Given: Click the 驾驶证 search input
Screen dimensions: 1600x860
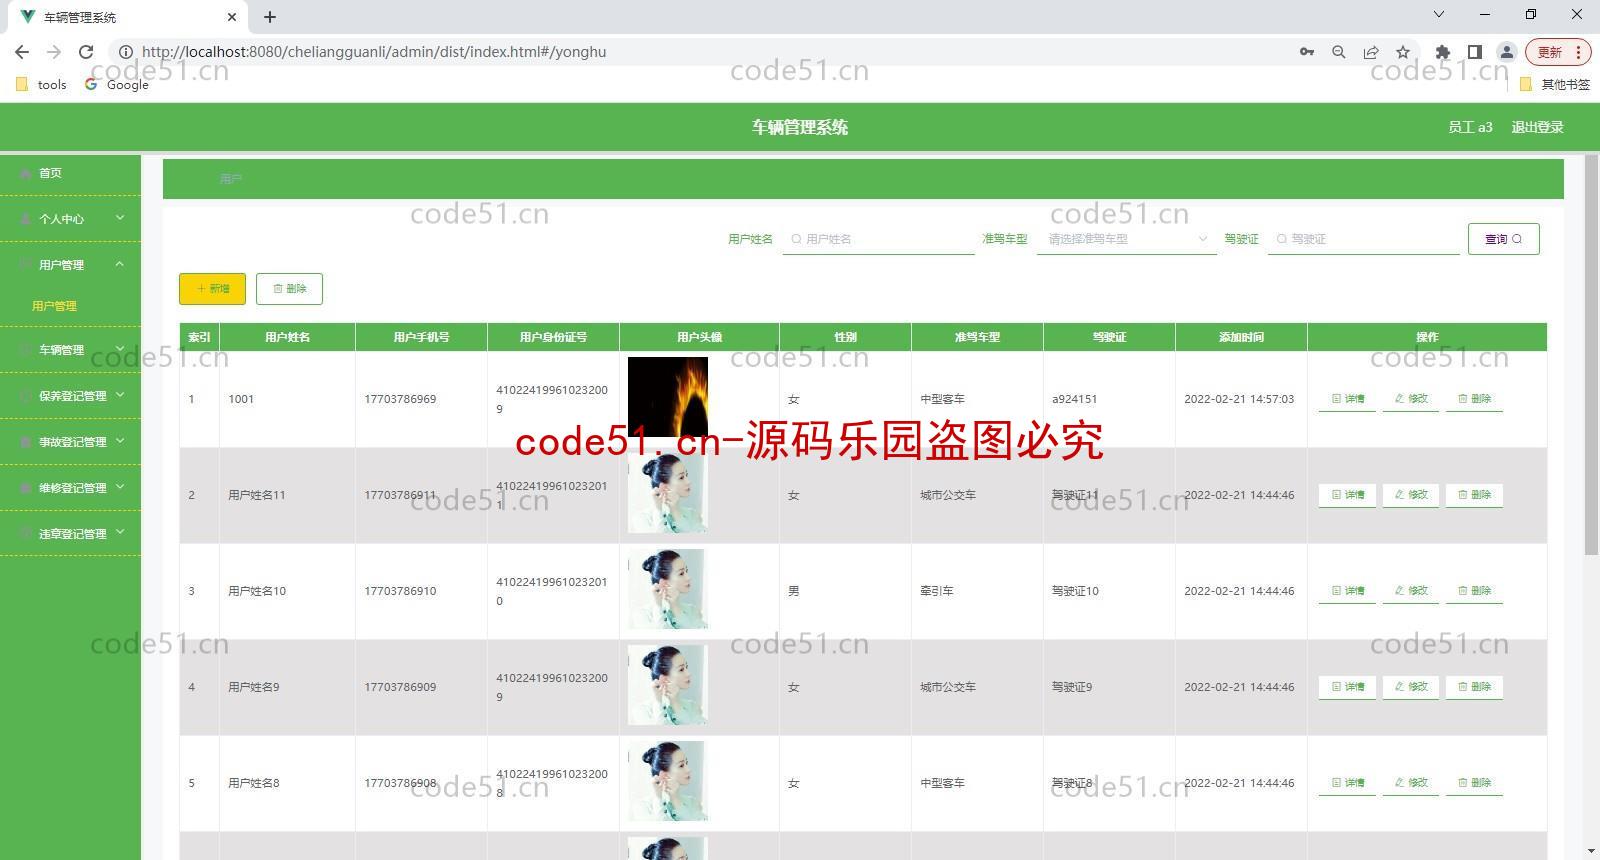Looking at the screenshot, I should 1364,239.
